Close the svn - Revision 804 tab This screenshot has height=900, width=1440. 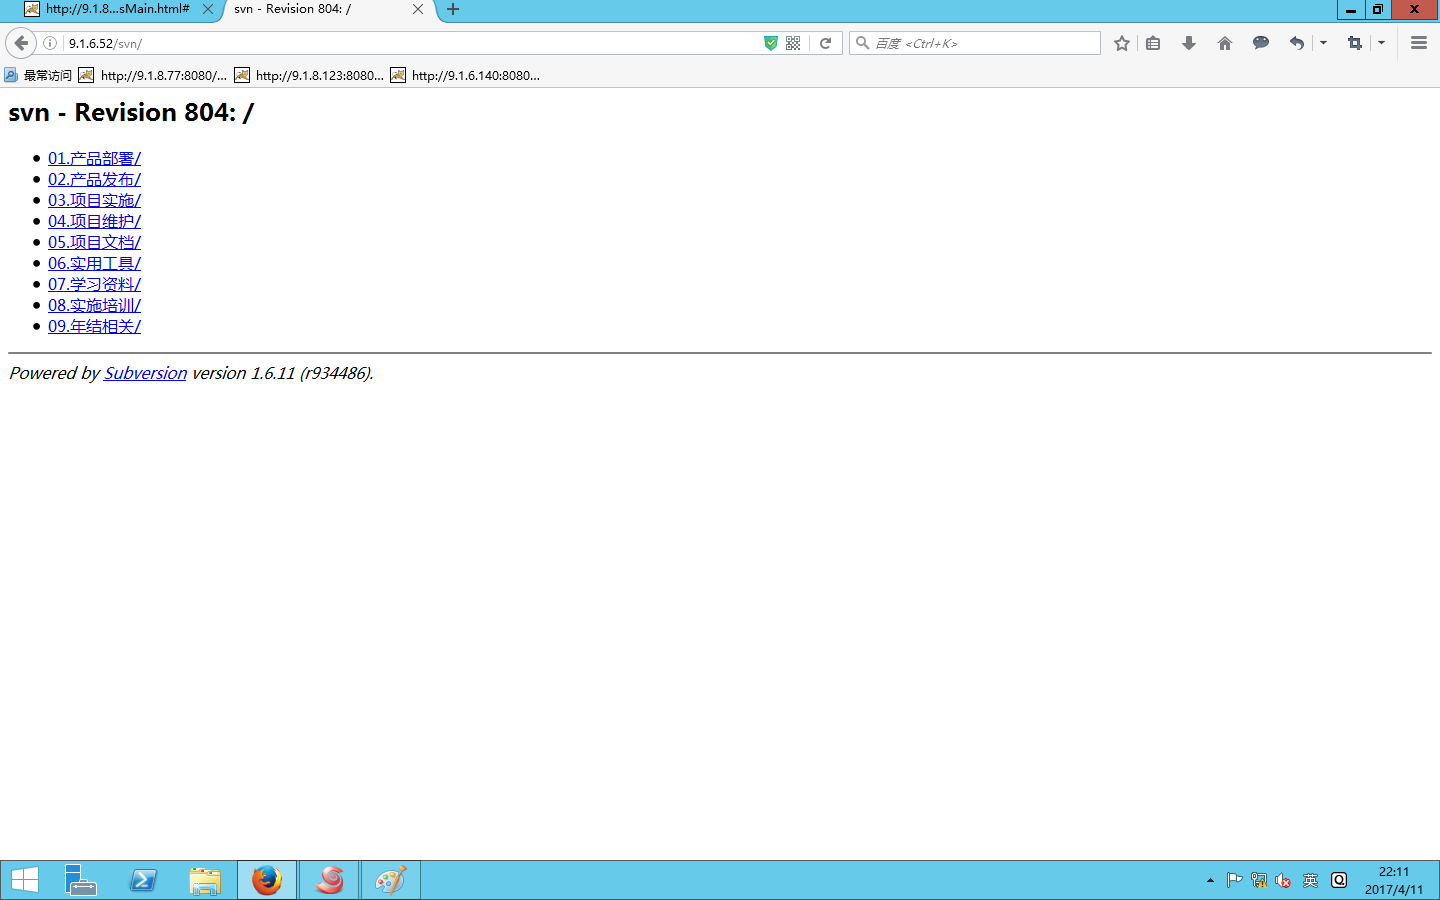[x=418, y=9]
